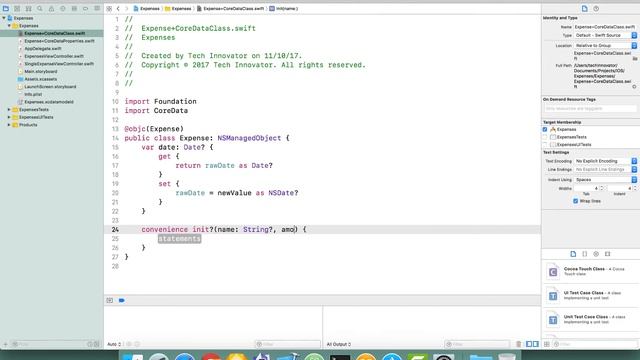The image size is (640, 360).
Task: Open the file Type dropdown
Action: [606, 36]
